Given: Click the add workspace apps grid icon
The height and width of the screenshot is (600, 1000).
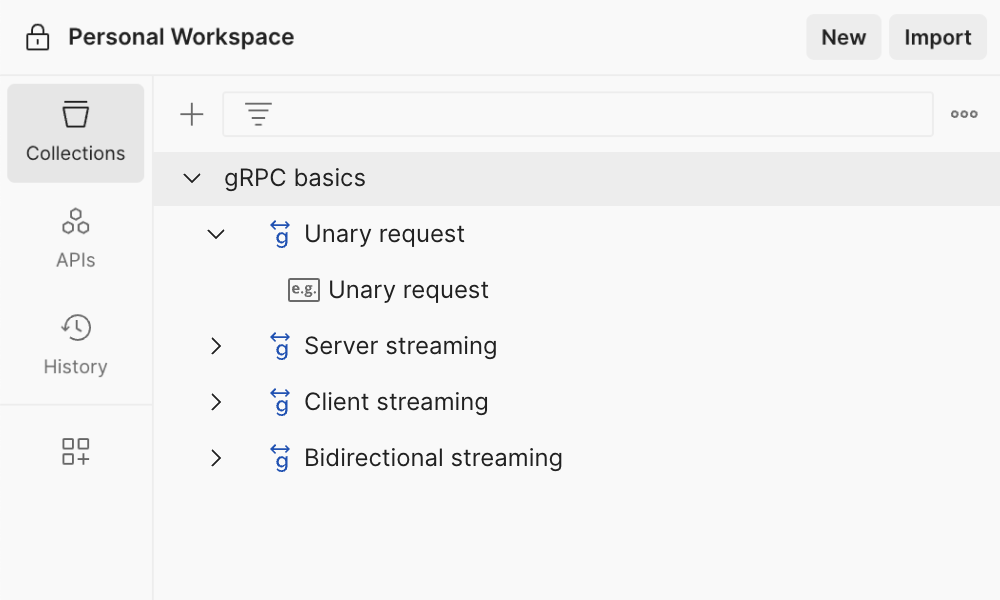Looking at the screenshot, I should [76, 451].
